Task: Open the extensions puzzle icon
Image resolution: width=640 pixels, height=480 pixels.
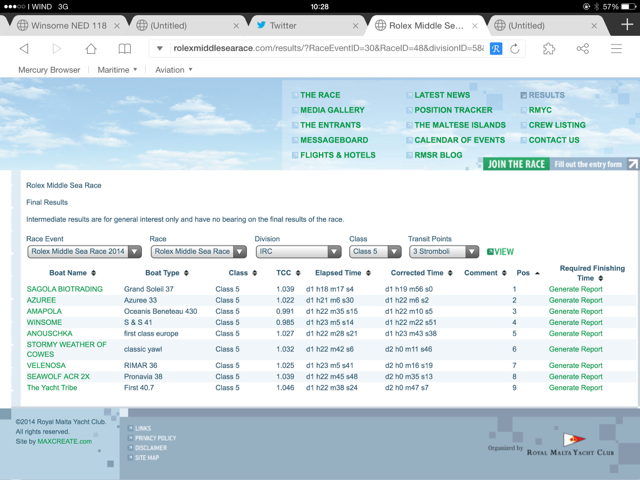Action: tap(549, 49)
